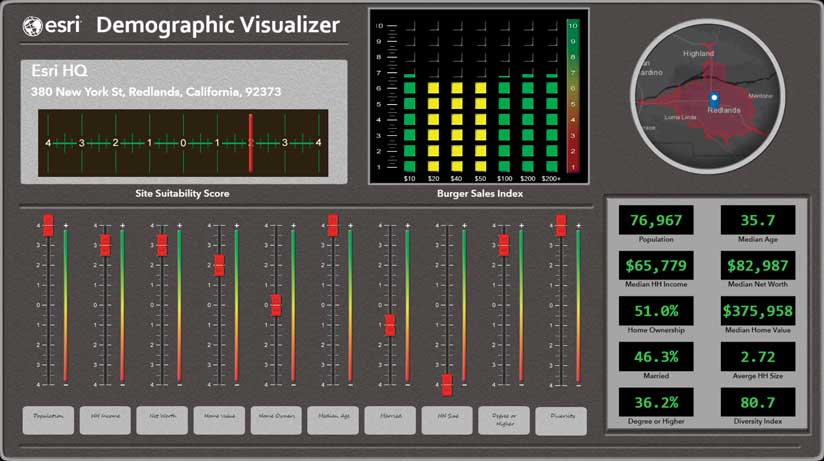Click the Demographic Visualizer title
Viewport: 824px width, 461px height.
click(218, 26)
